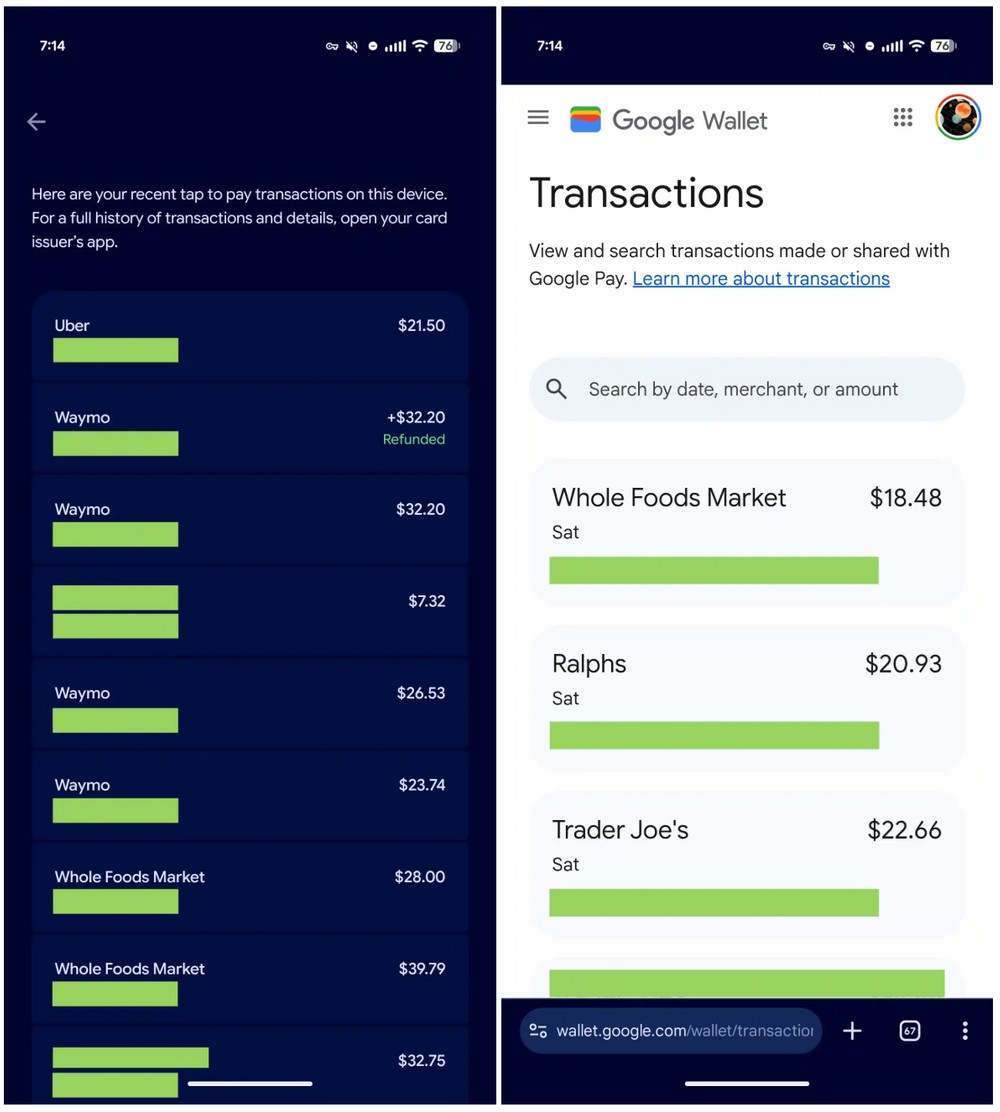
Task: Follow the Learn more about transactions link
Action: tap(761, 279)
